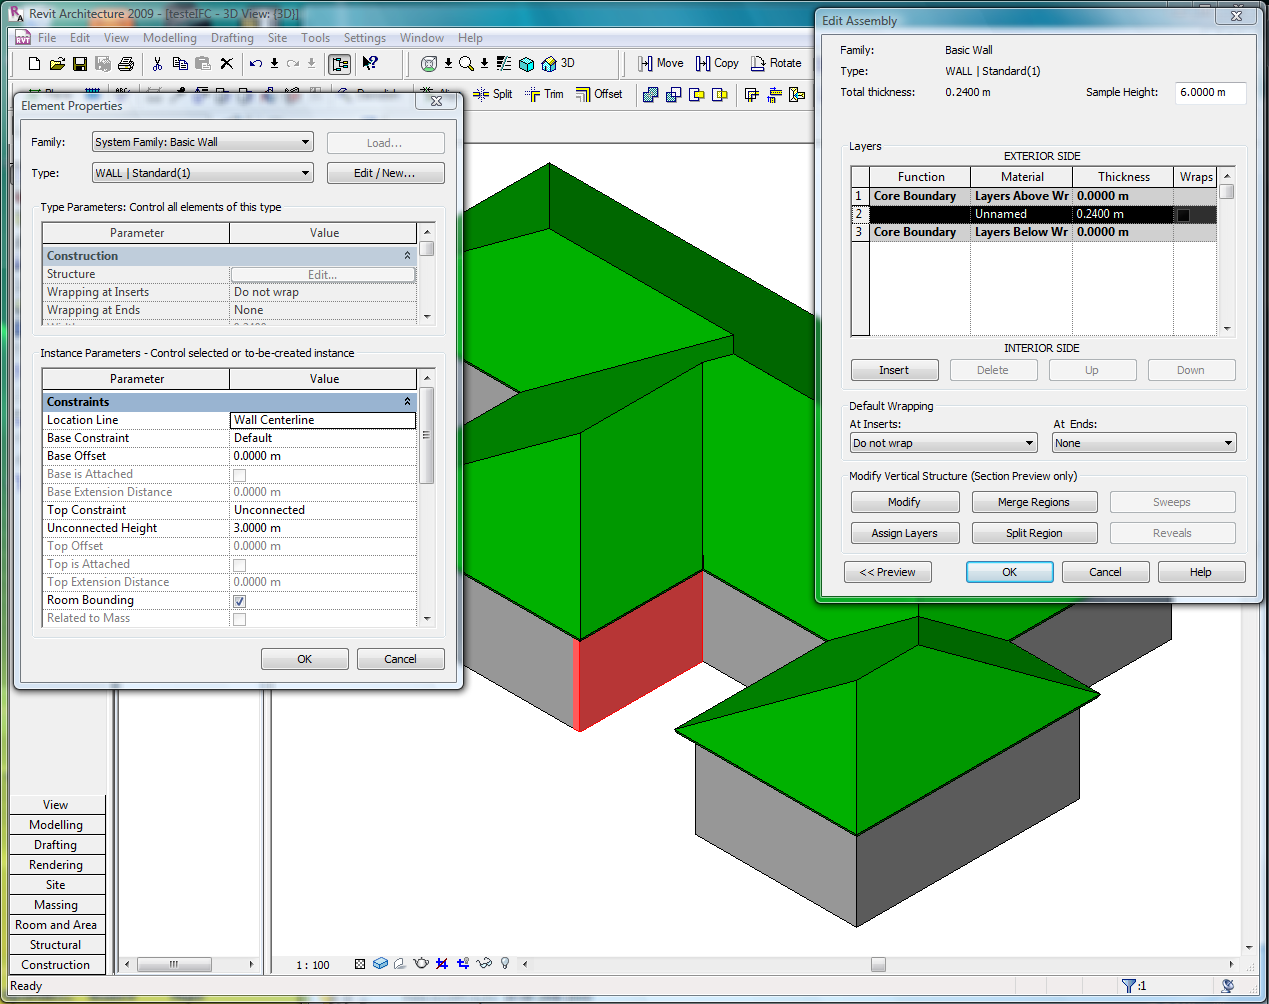Open the SteeringWheels dropdown arrow
Viewport: 1269px width, 1004px height.
click(448, 63)
